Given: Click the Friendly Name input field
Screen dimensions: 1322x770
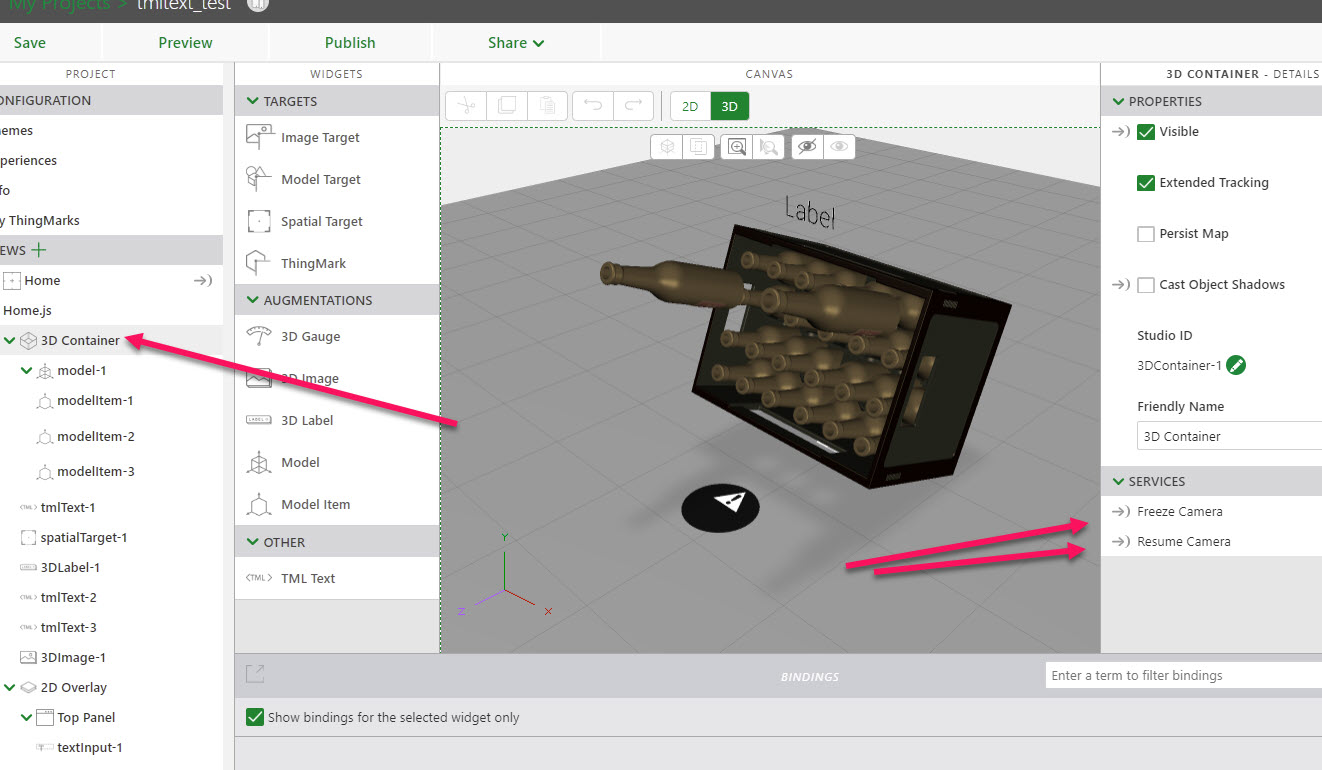Looking at the screenshot, I should (1228, 435).
